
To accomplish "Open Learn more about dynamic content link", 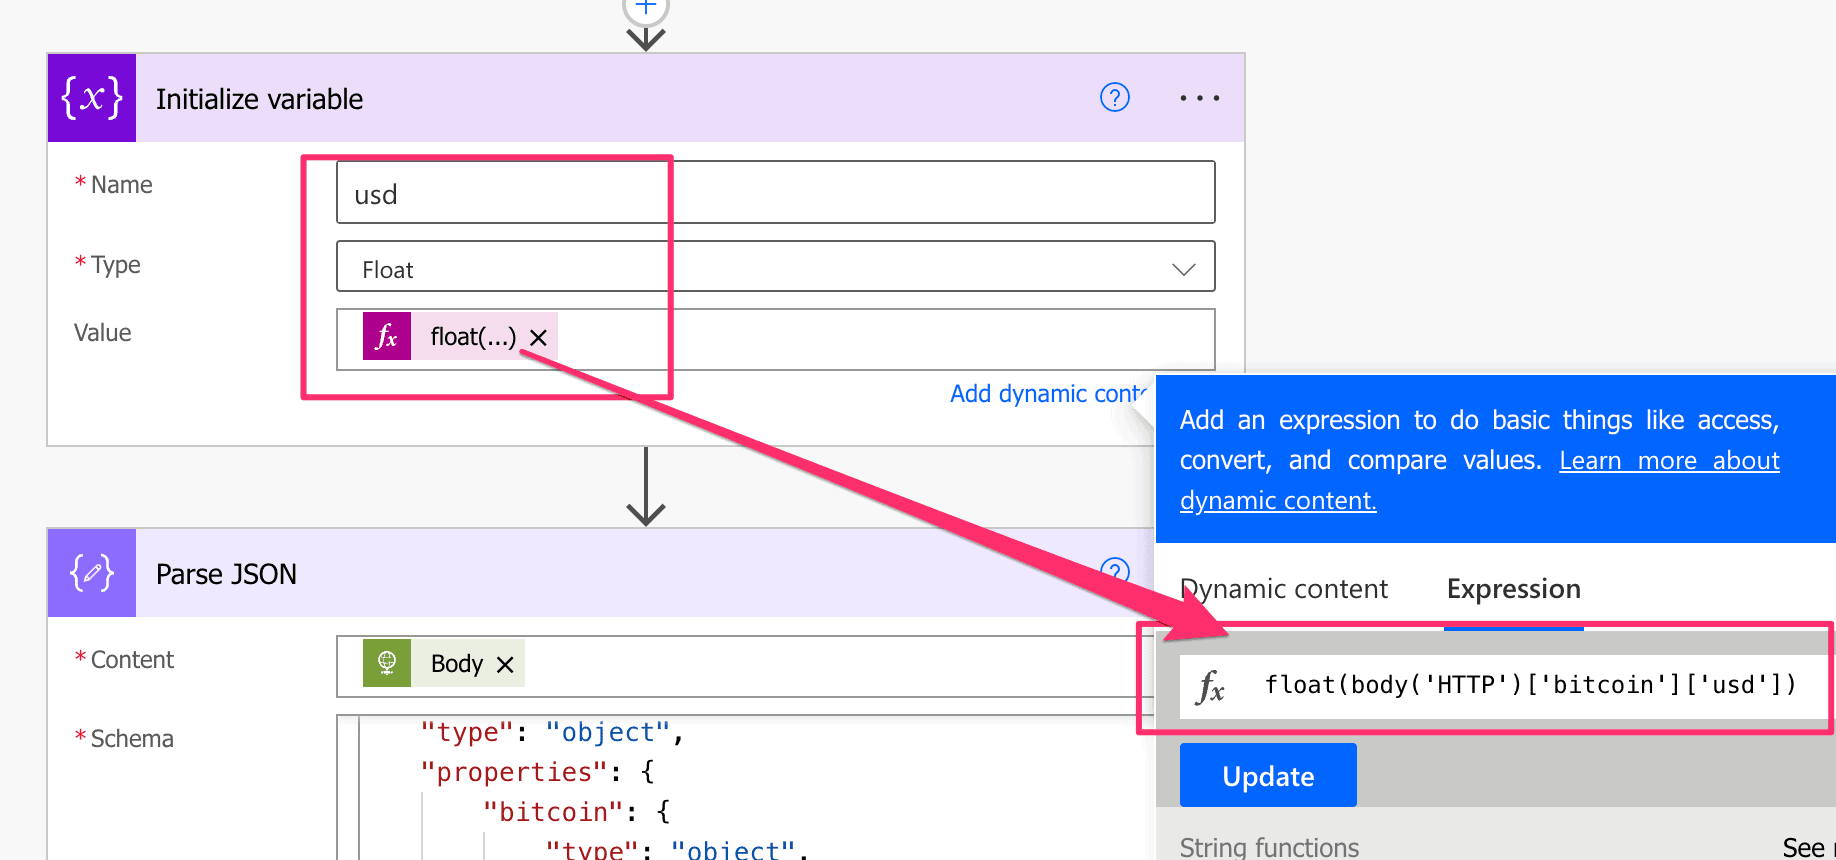I will click(1480, 480).
